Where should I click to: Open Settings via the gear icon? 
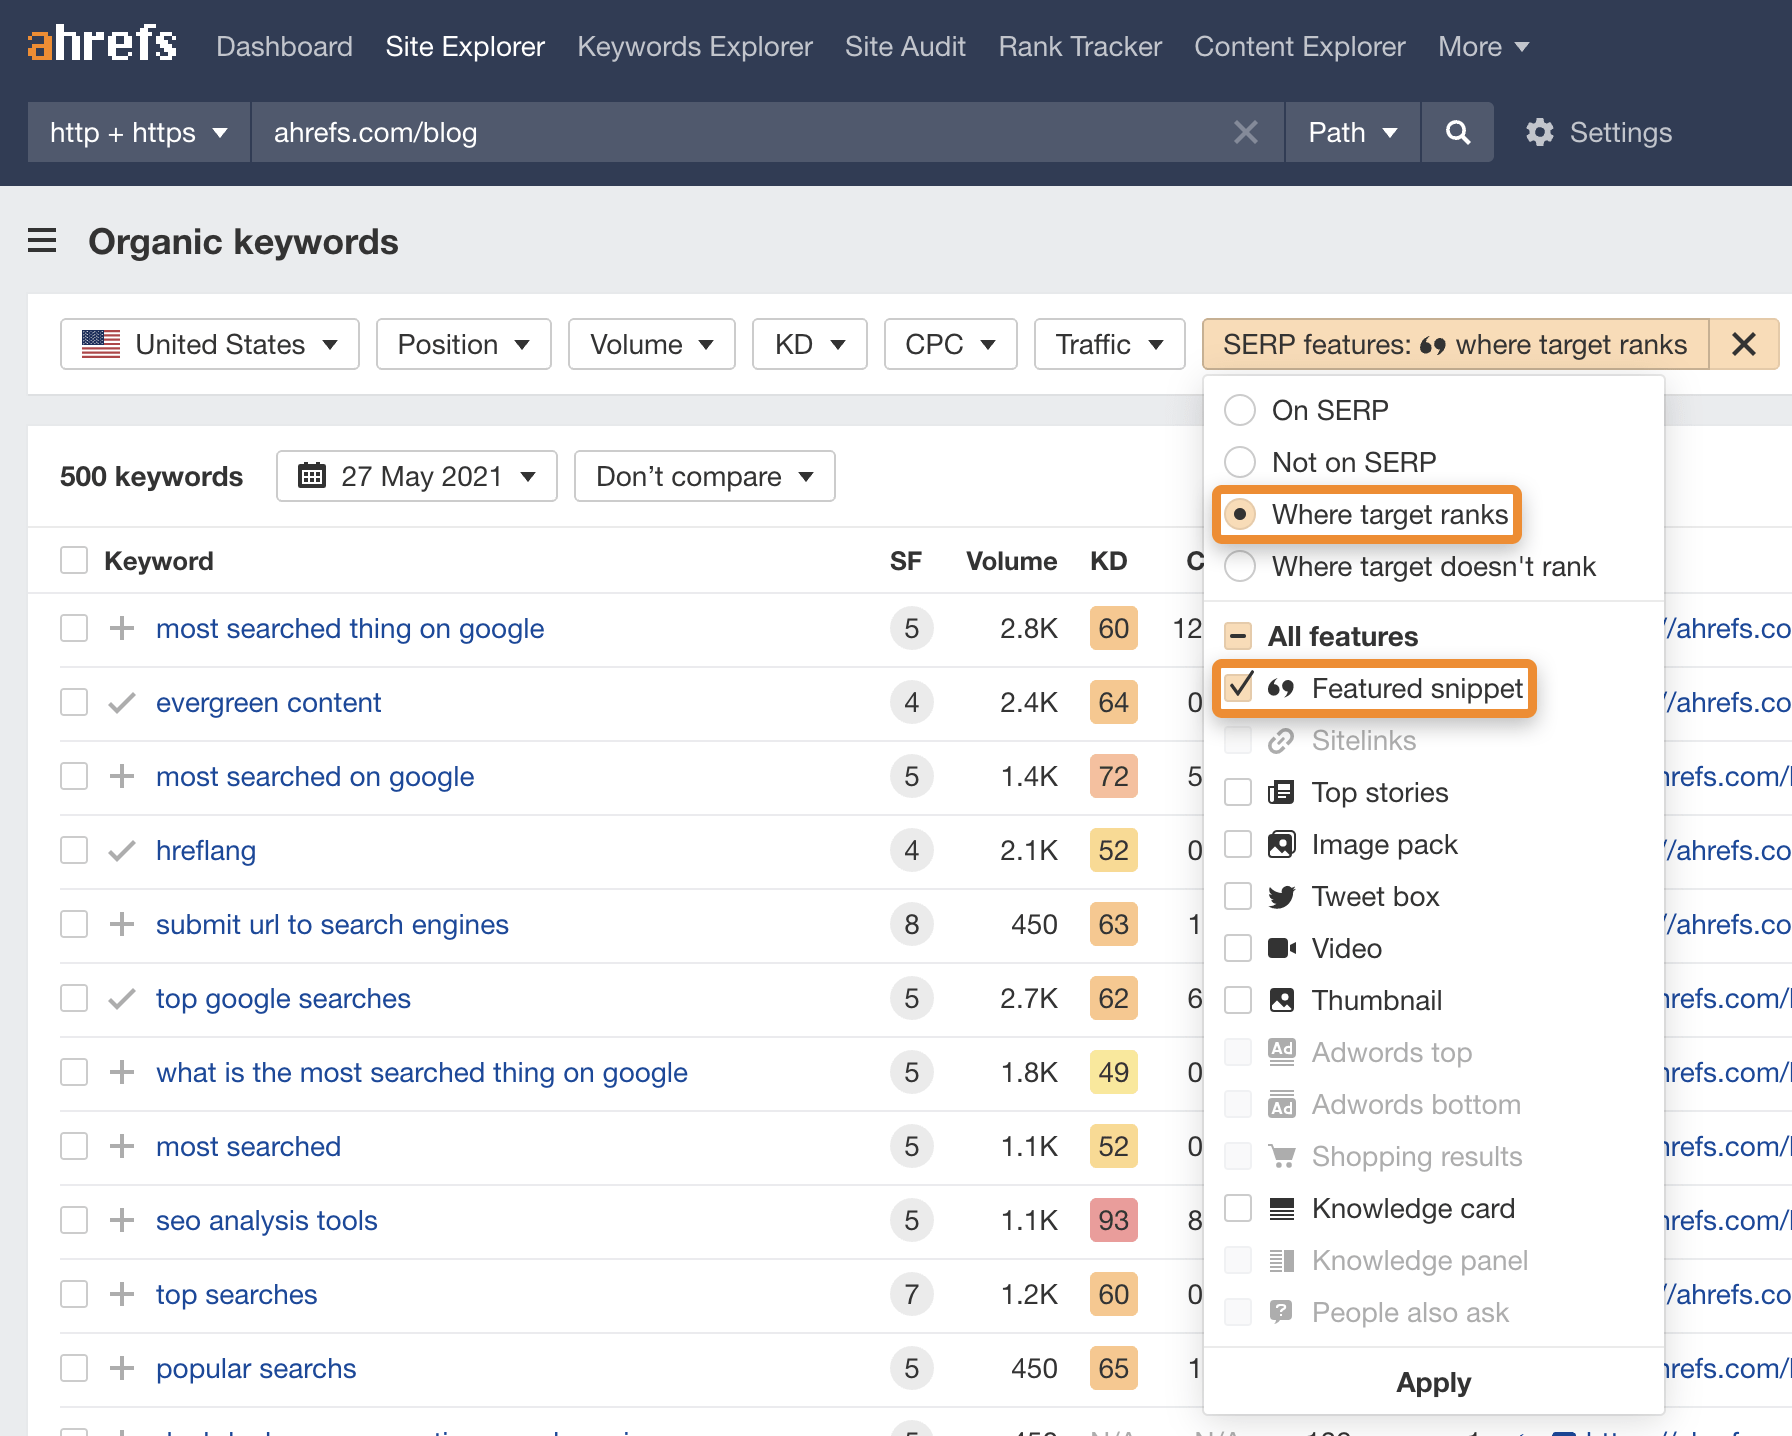[1540, 132]
